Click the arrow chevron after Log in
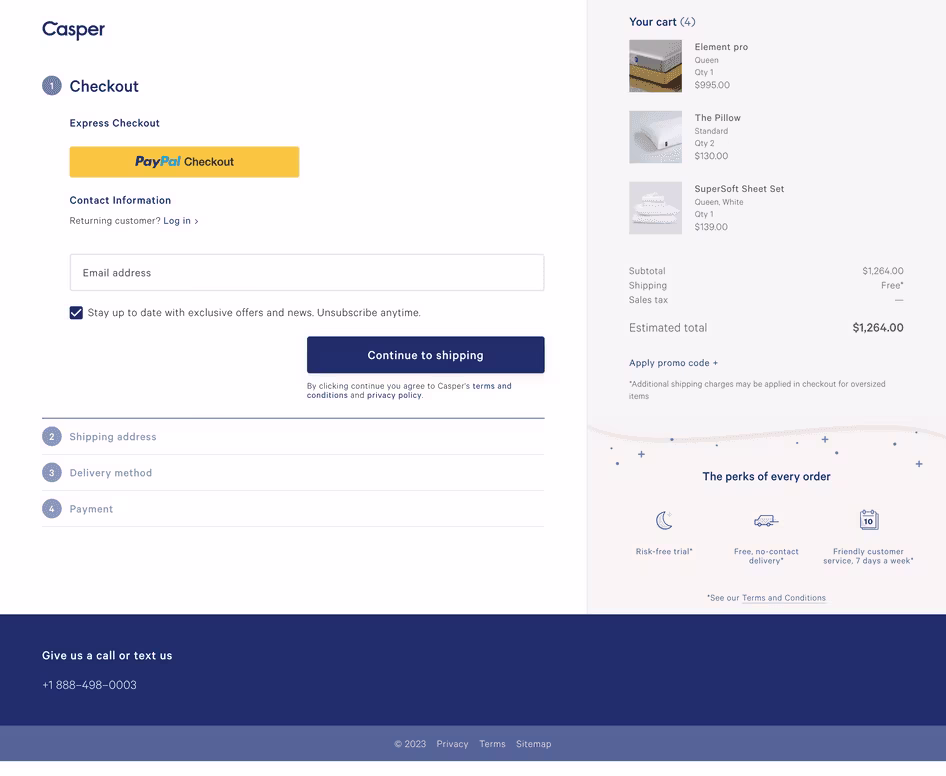The image size is (946, 776). (196, 221)
